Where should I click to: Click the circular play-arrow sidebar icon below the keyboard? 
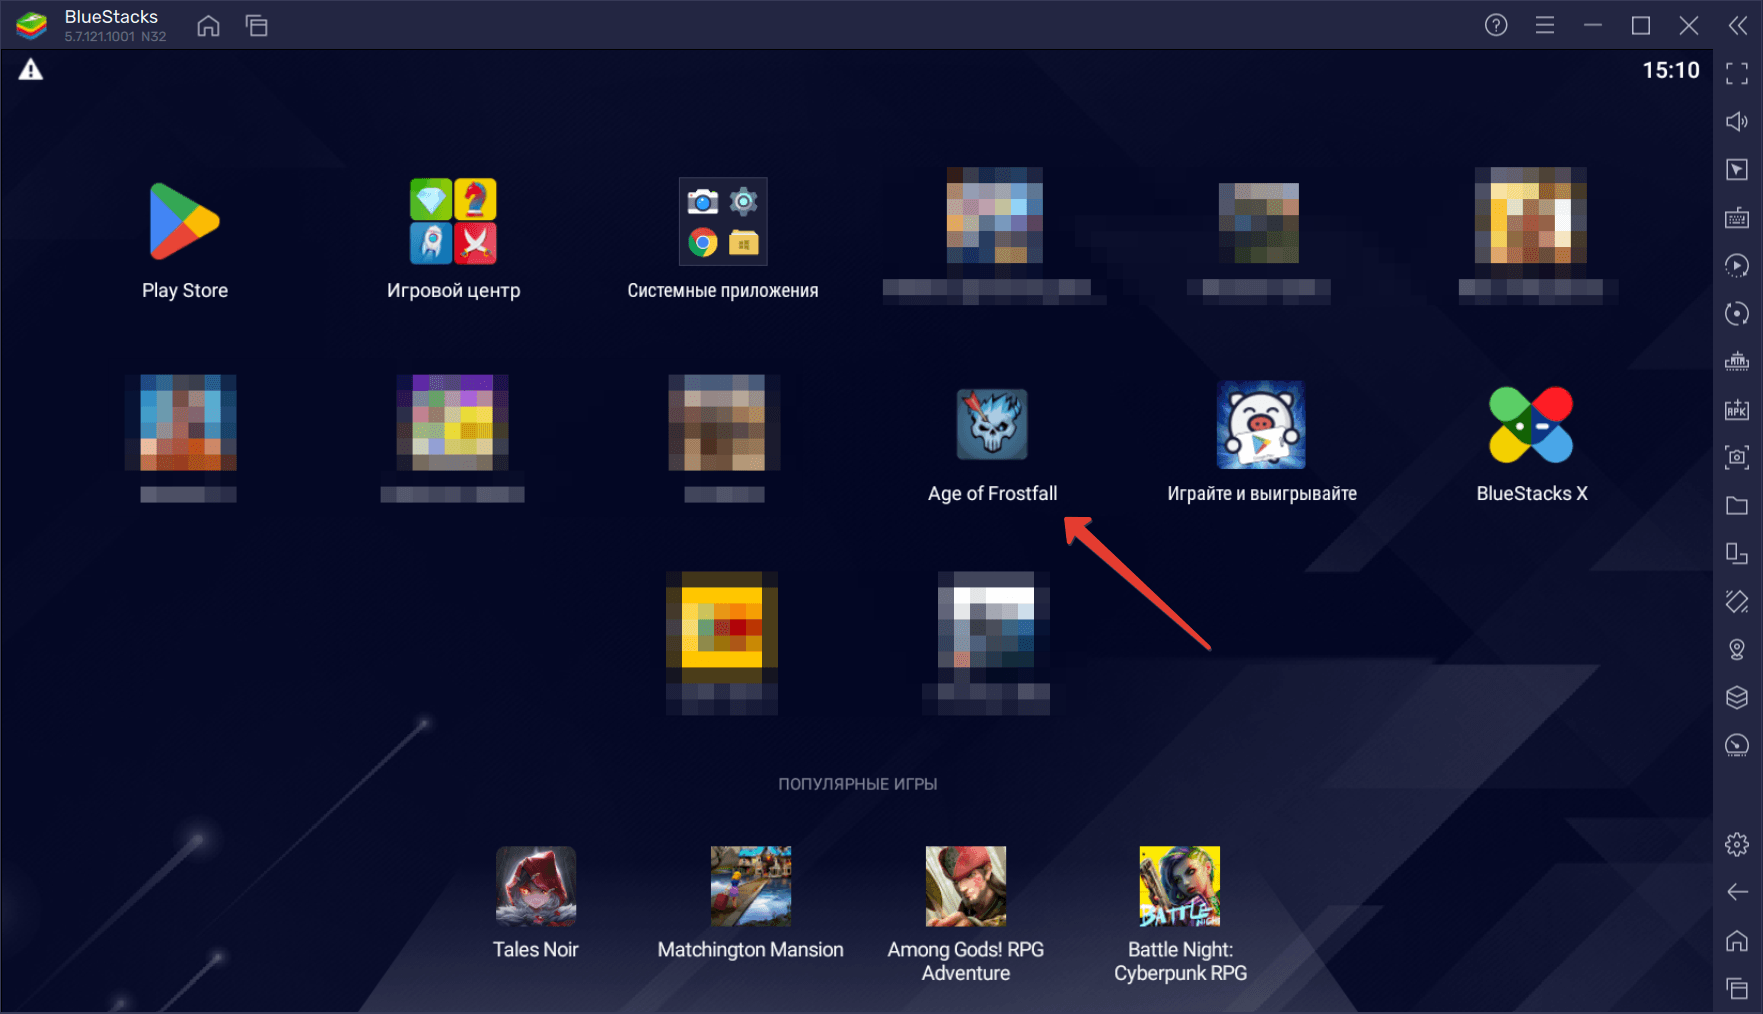(1737, 266)
